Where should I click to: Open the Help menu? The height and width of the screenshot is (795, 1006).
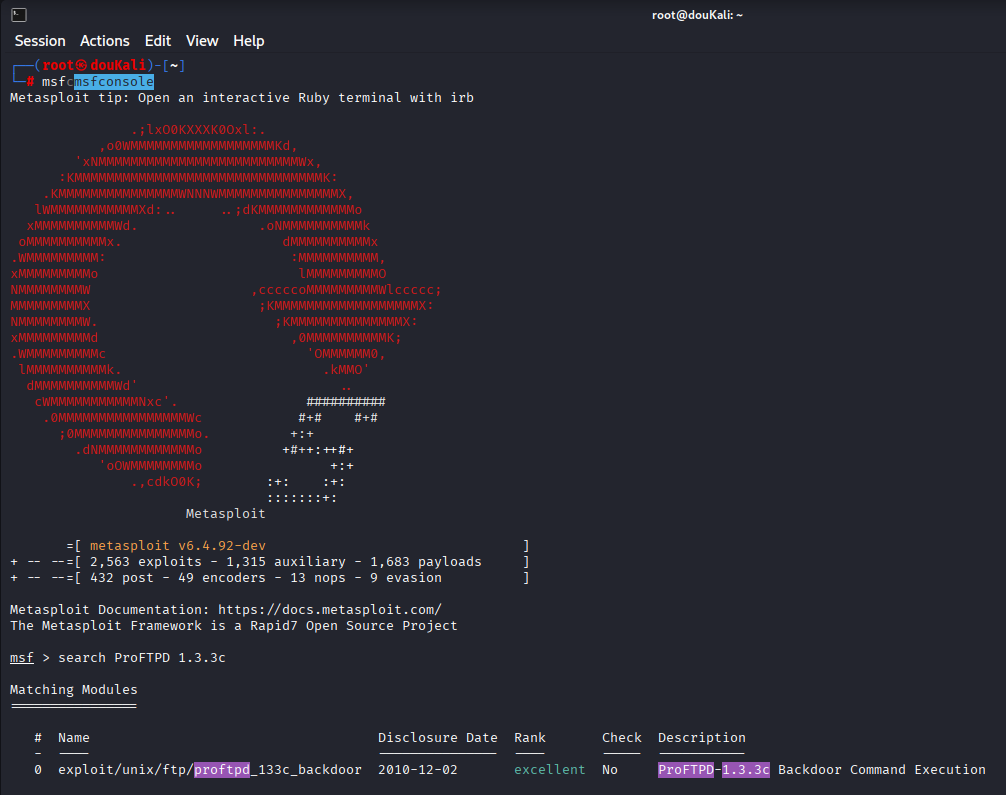(x=249, y=41)
